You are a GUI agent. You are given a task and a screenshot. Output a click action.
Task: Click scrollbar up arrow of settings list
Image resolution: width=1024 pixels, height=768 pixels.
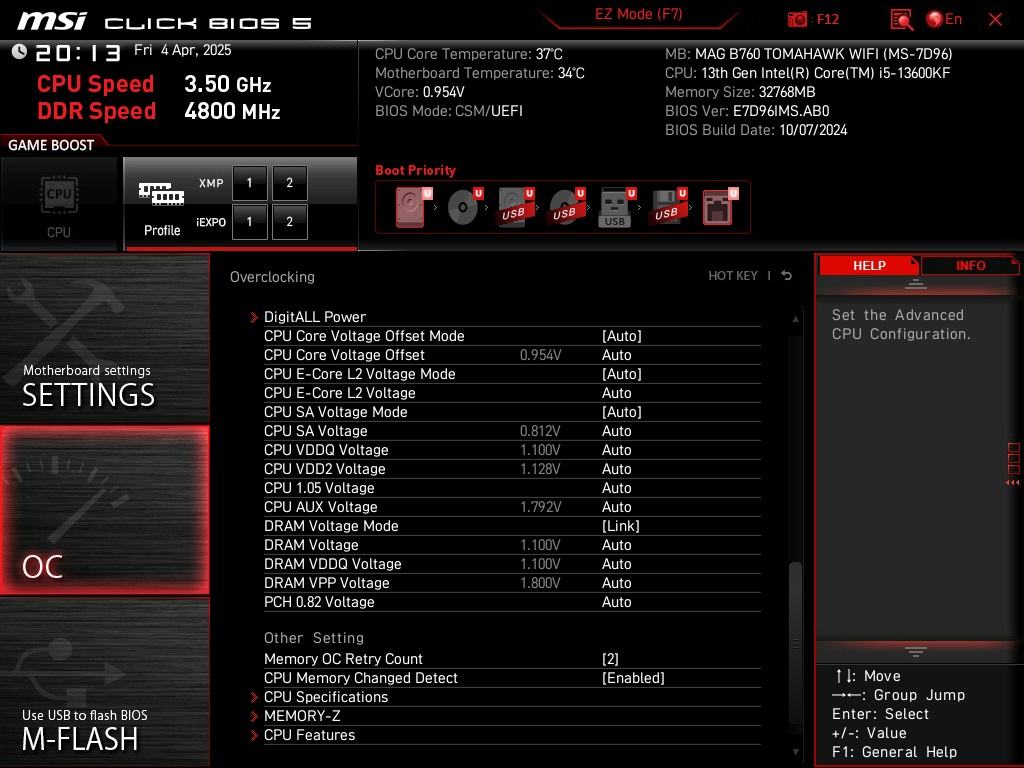pos(795,319)
